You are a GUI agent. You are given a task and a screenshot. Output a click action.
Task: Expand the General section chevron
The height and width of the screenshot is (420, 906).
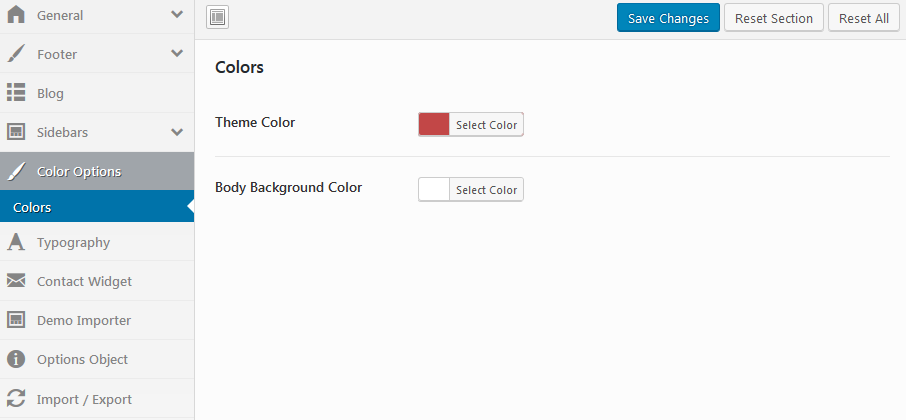click(x=177, y=15)
